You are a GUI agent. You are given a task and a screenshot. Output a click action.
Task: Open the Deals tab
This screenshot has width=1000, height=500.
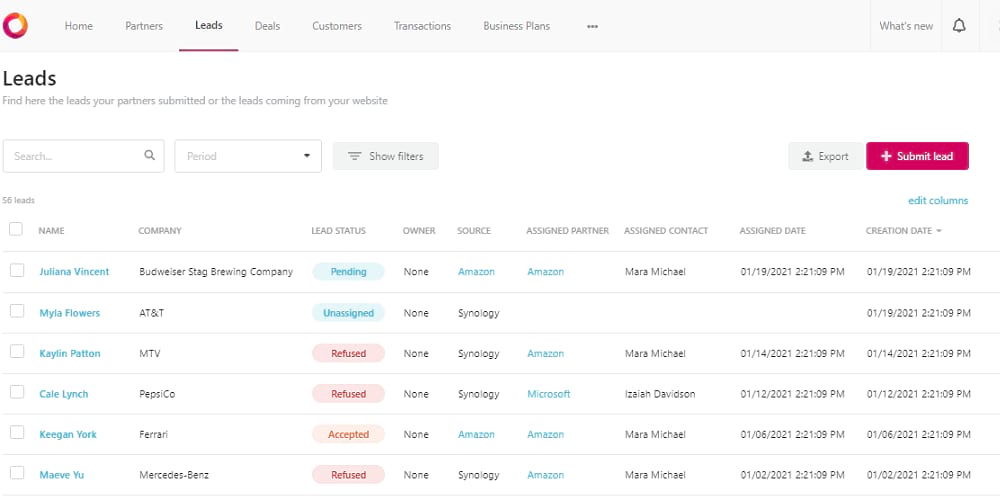point(267,26)
